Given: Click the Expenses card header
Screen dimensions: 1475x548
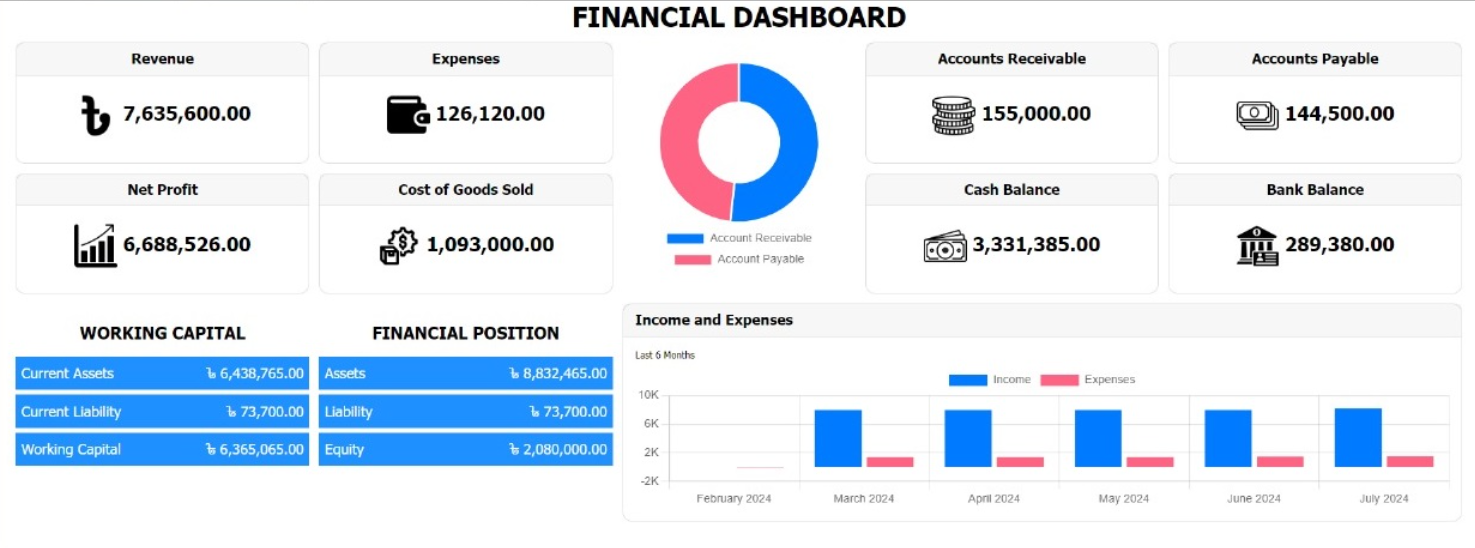Looking at the screenshot, I should [466, 59].
